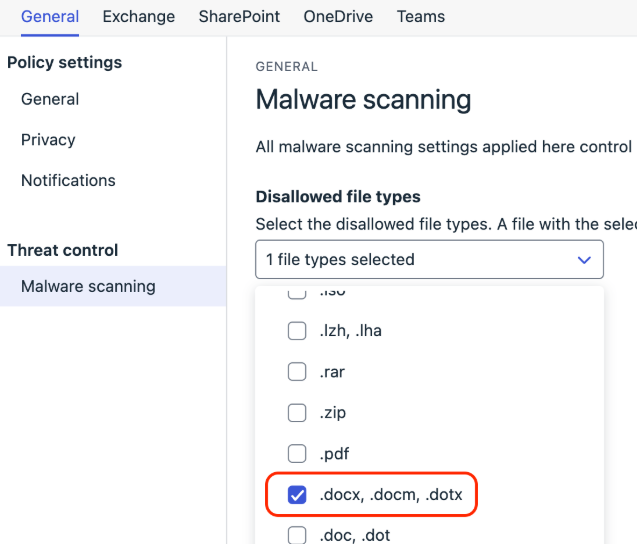Click the .pdf option label

click(334, 454)
